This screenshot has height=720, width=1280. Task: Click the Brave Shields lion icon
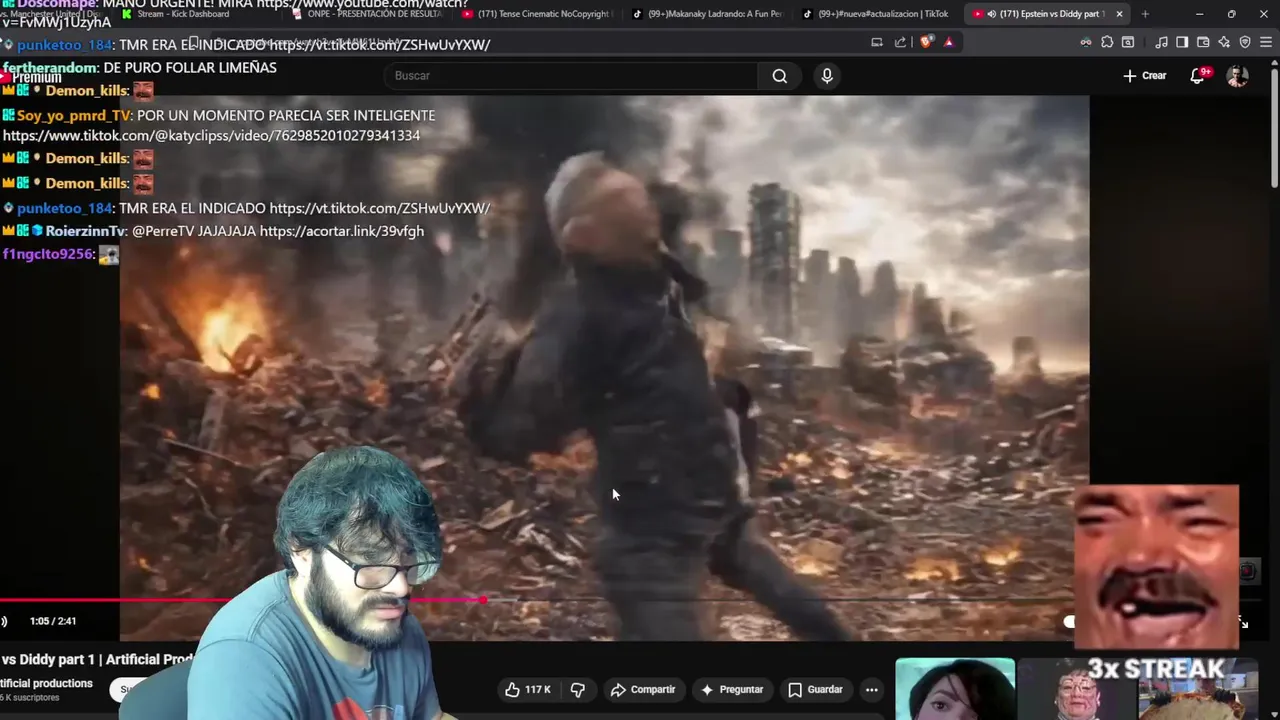click(926, 42)
